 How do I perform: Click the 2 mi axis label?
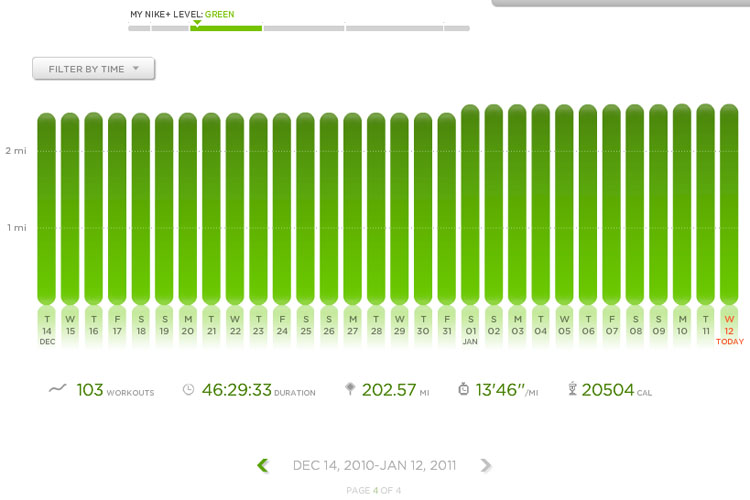(16, 151)
